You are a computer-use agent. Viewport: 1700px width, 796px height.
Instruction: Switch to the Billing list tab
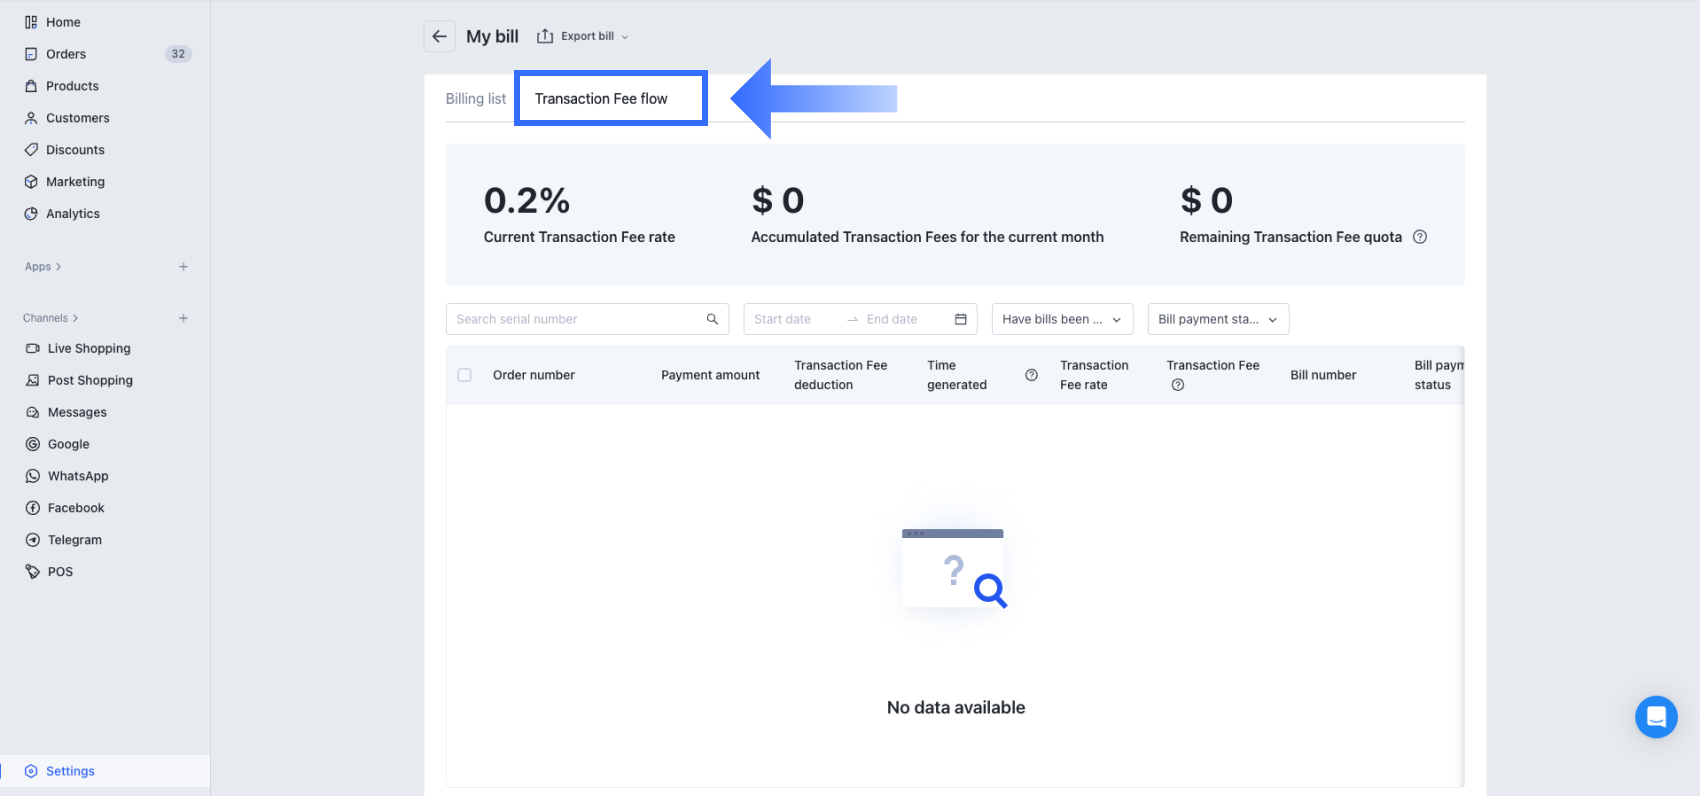click(x=476, y=99)
